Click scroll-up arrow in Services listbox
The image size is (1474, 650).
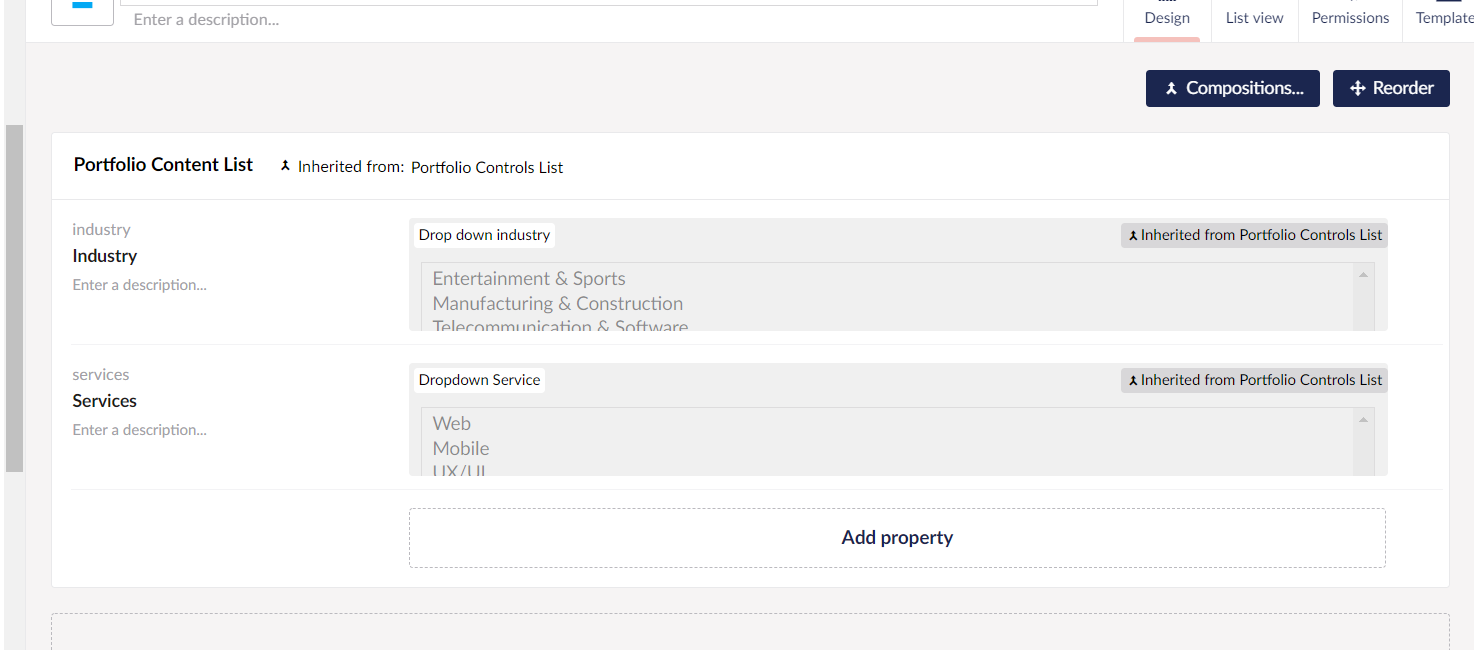pos(1363,419)
